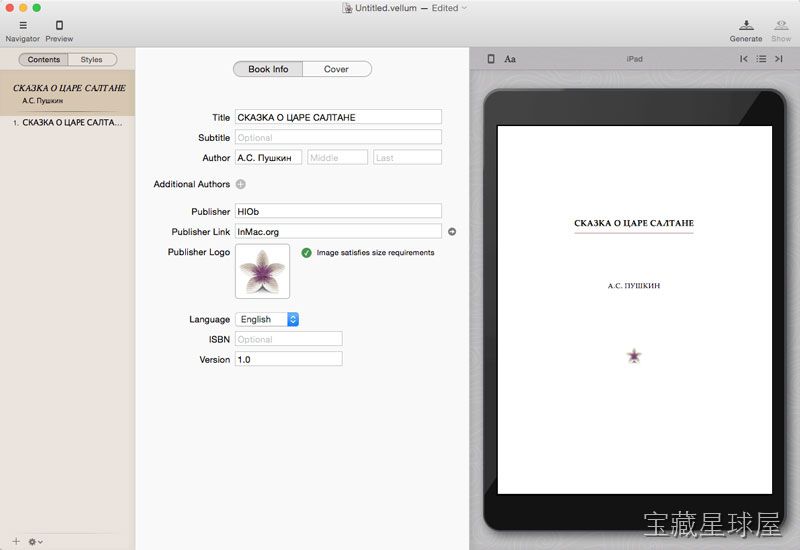Click the Author Middle name field
This screenshot has height=550, width=800.
pos(337,158)
